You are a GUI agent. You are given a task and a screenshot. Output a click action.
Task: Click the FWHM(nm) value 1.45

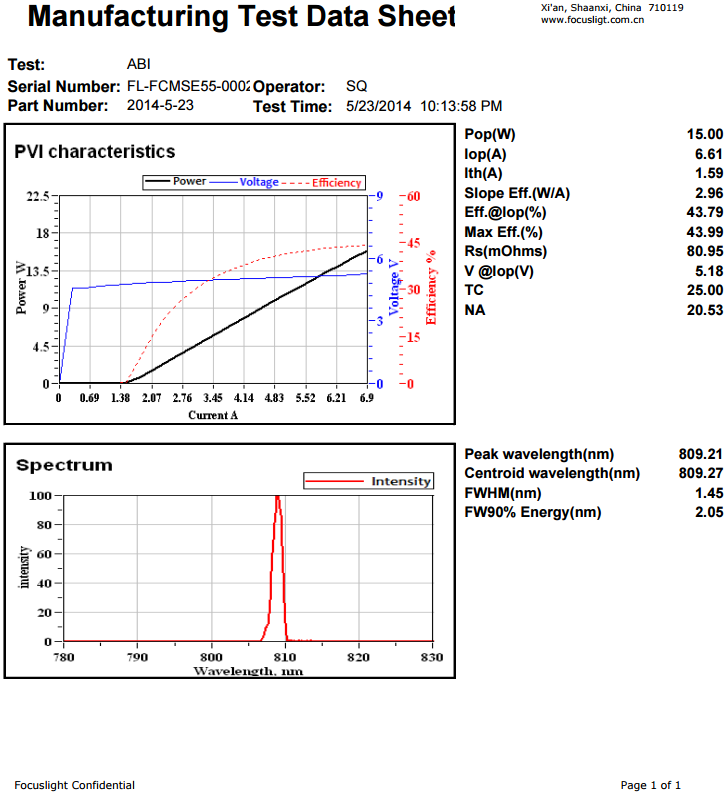[x=709, y=493]
